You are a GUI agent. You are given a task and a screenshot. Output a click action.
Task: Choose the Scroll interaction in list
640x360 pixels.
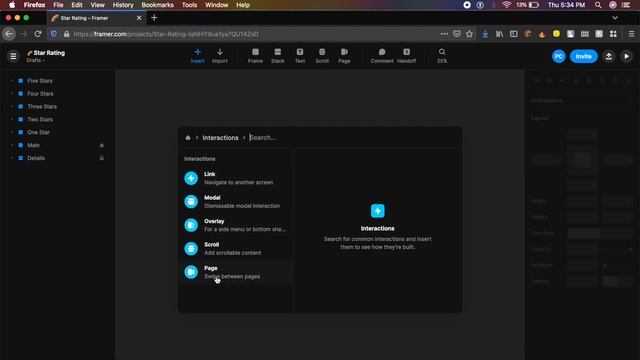pyautogui.click(x=236, y=249)
